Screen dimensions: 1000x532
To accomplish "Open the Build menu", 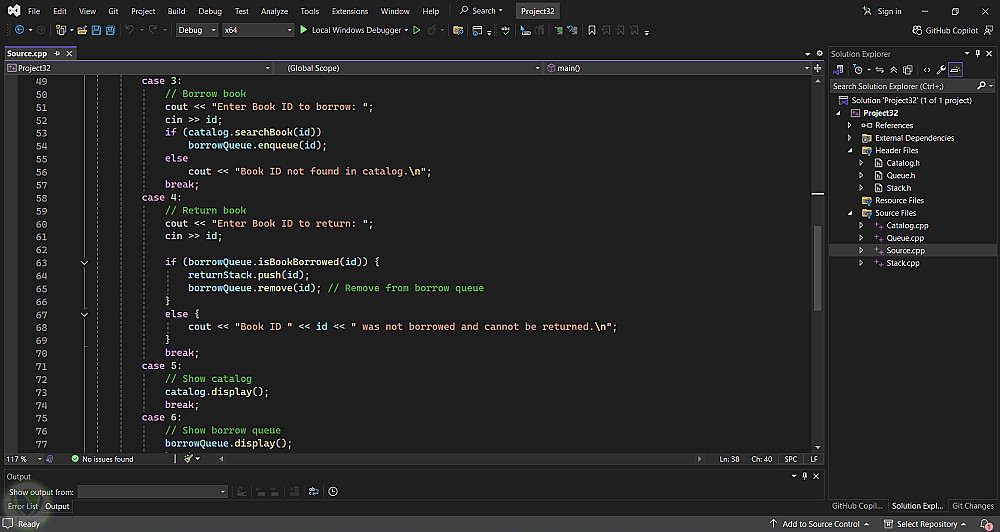I will [x=176, y=11].
